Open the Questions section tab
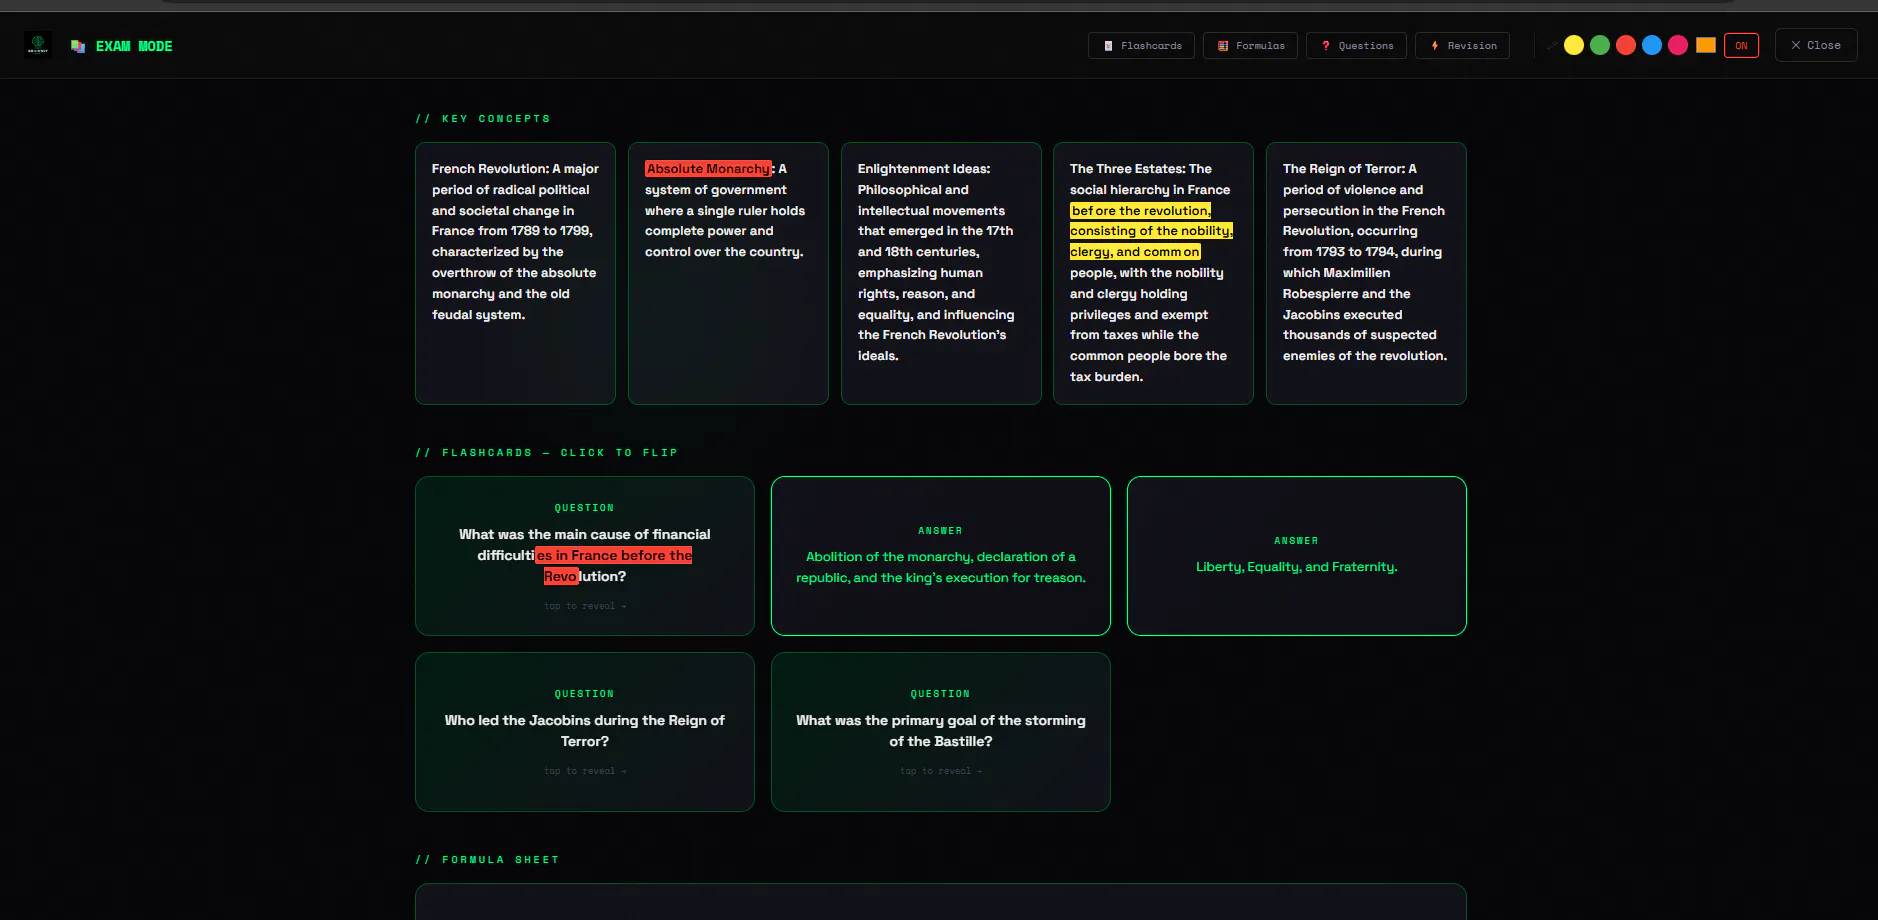The width and height of the screenshot is (1878, 920). 1356,46
